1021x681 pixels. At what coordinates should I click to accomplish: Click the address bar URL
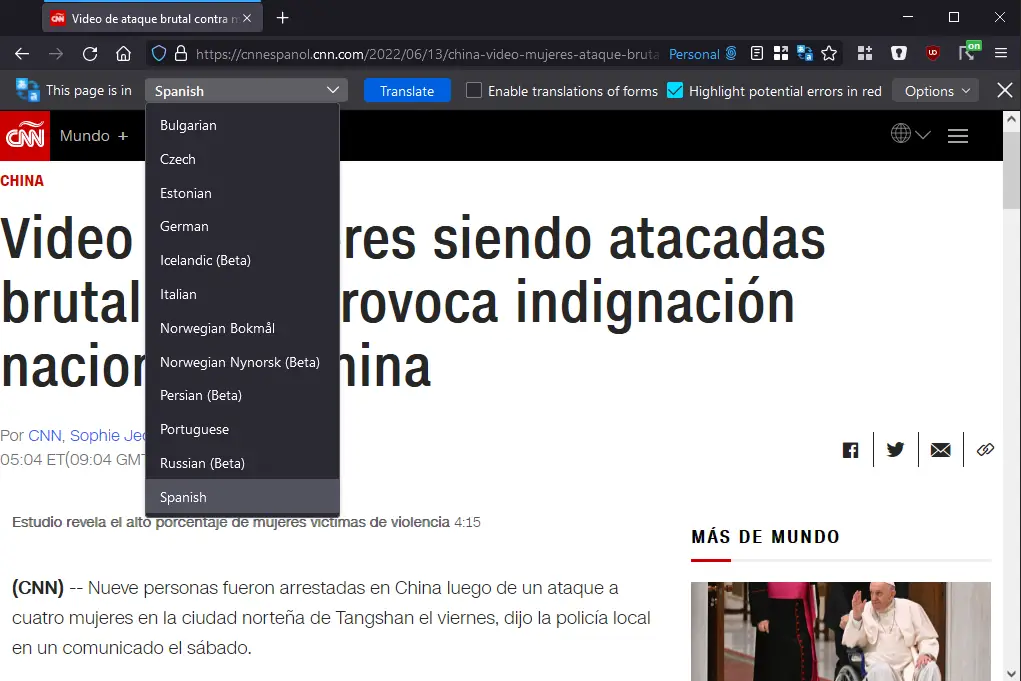427,54
